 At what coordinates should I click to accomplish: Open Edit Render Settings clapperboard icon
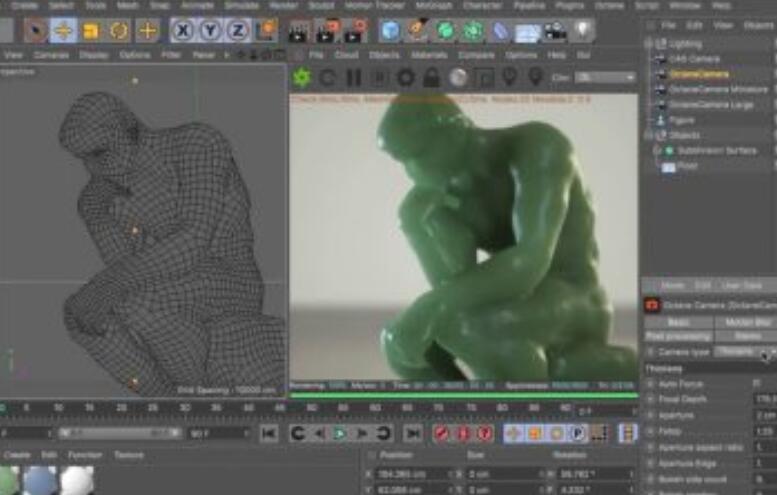pos(355,31)
